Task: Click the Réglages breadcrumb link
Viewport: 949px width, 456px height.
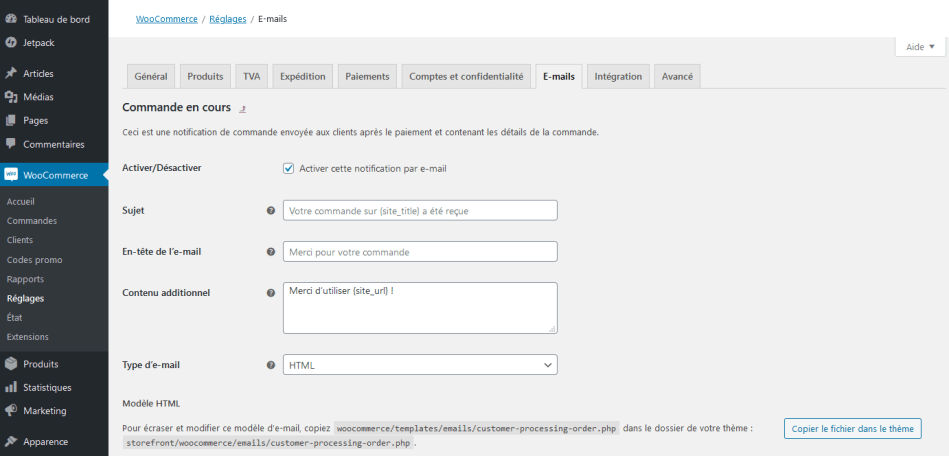Action: [228, 19]
